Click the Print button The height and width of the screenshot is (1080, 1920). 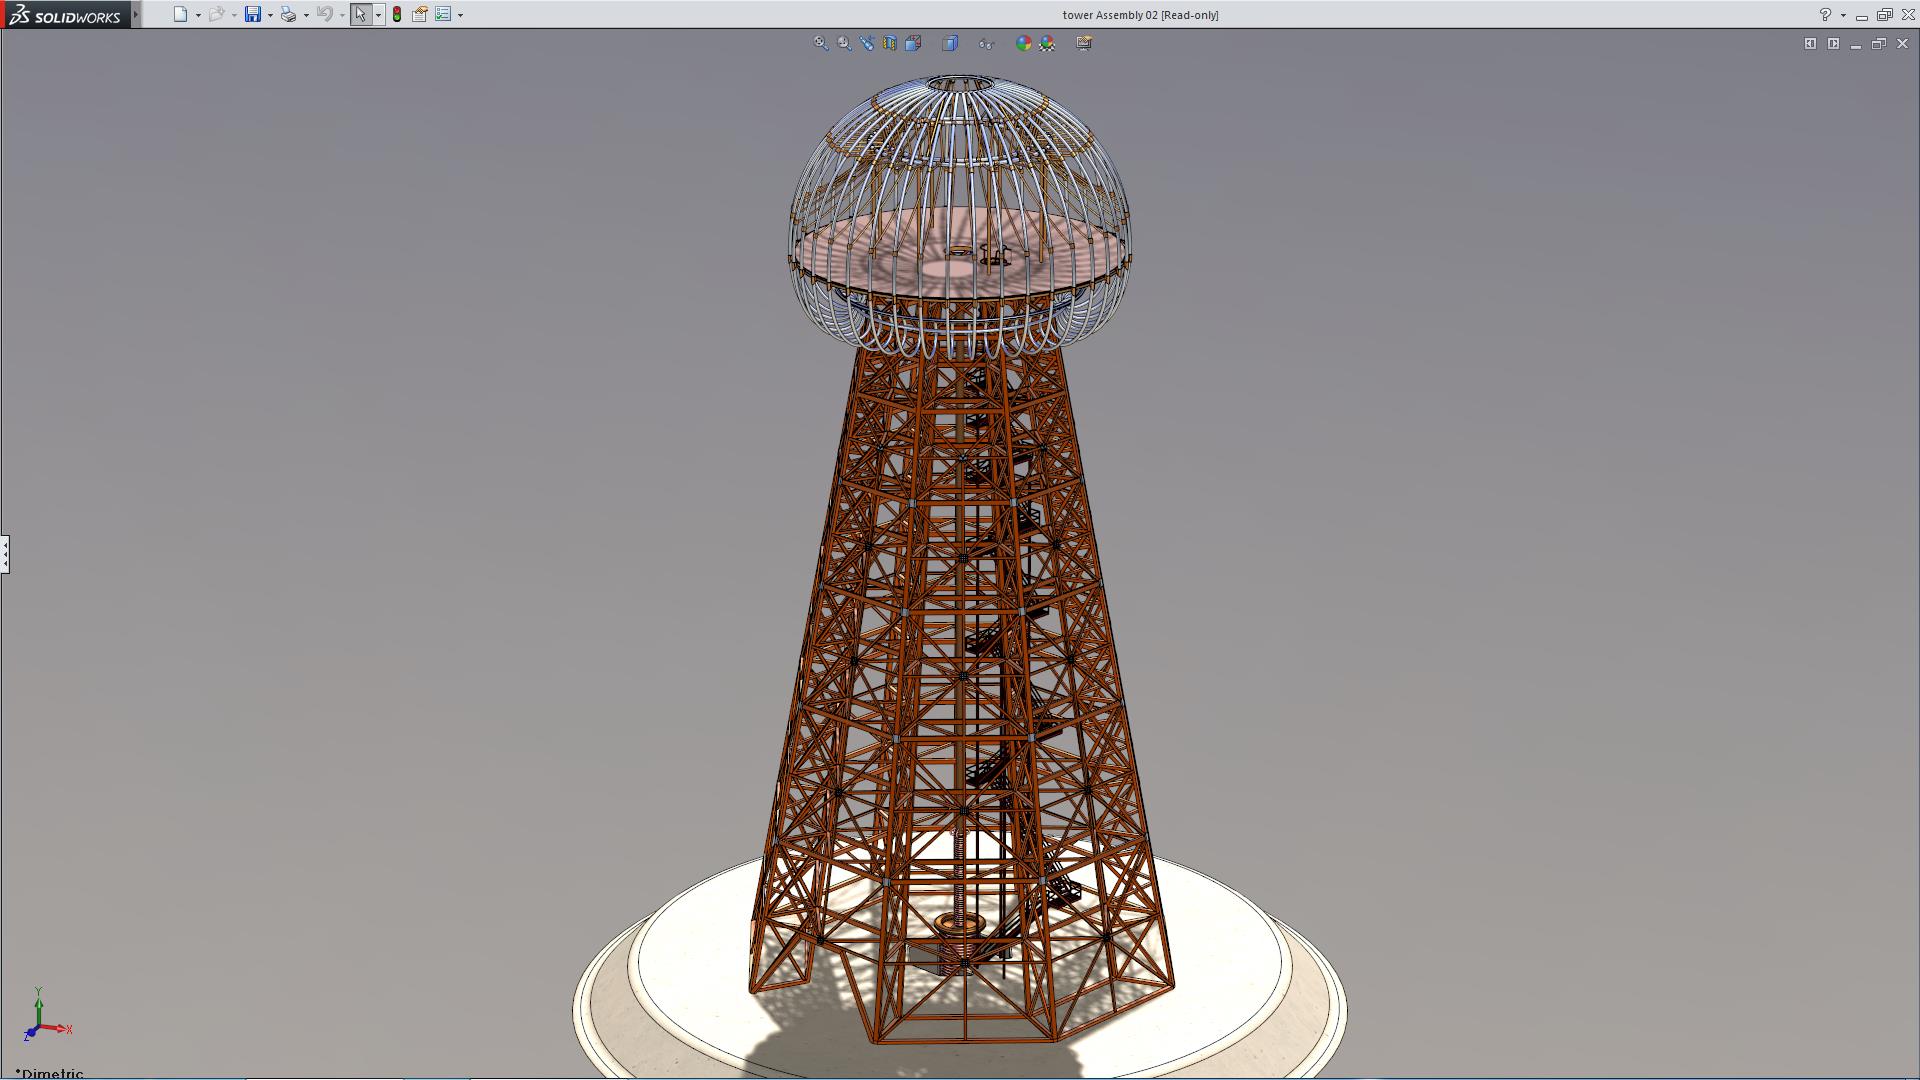coord(288,14)
